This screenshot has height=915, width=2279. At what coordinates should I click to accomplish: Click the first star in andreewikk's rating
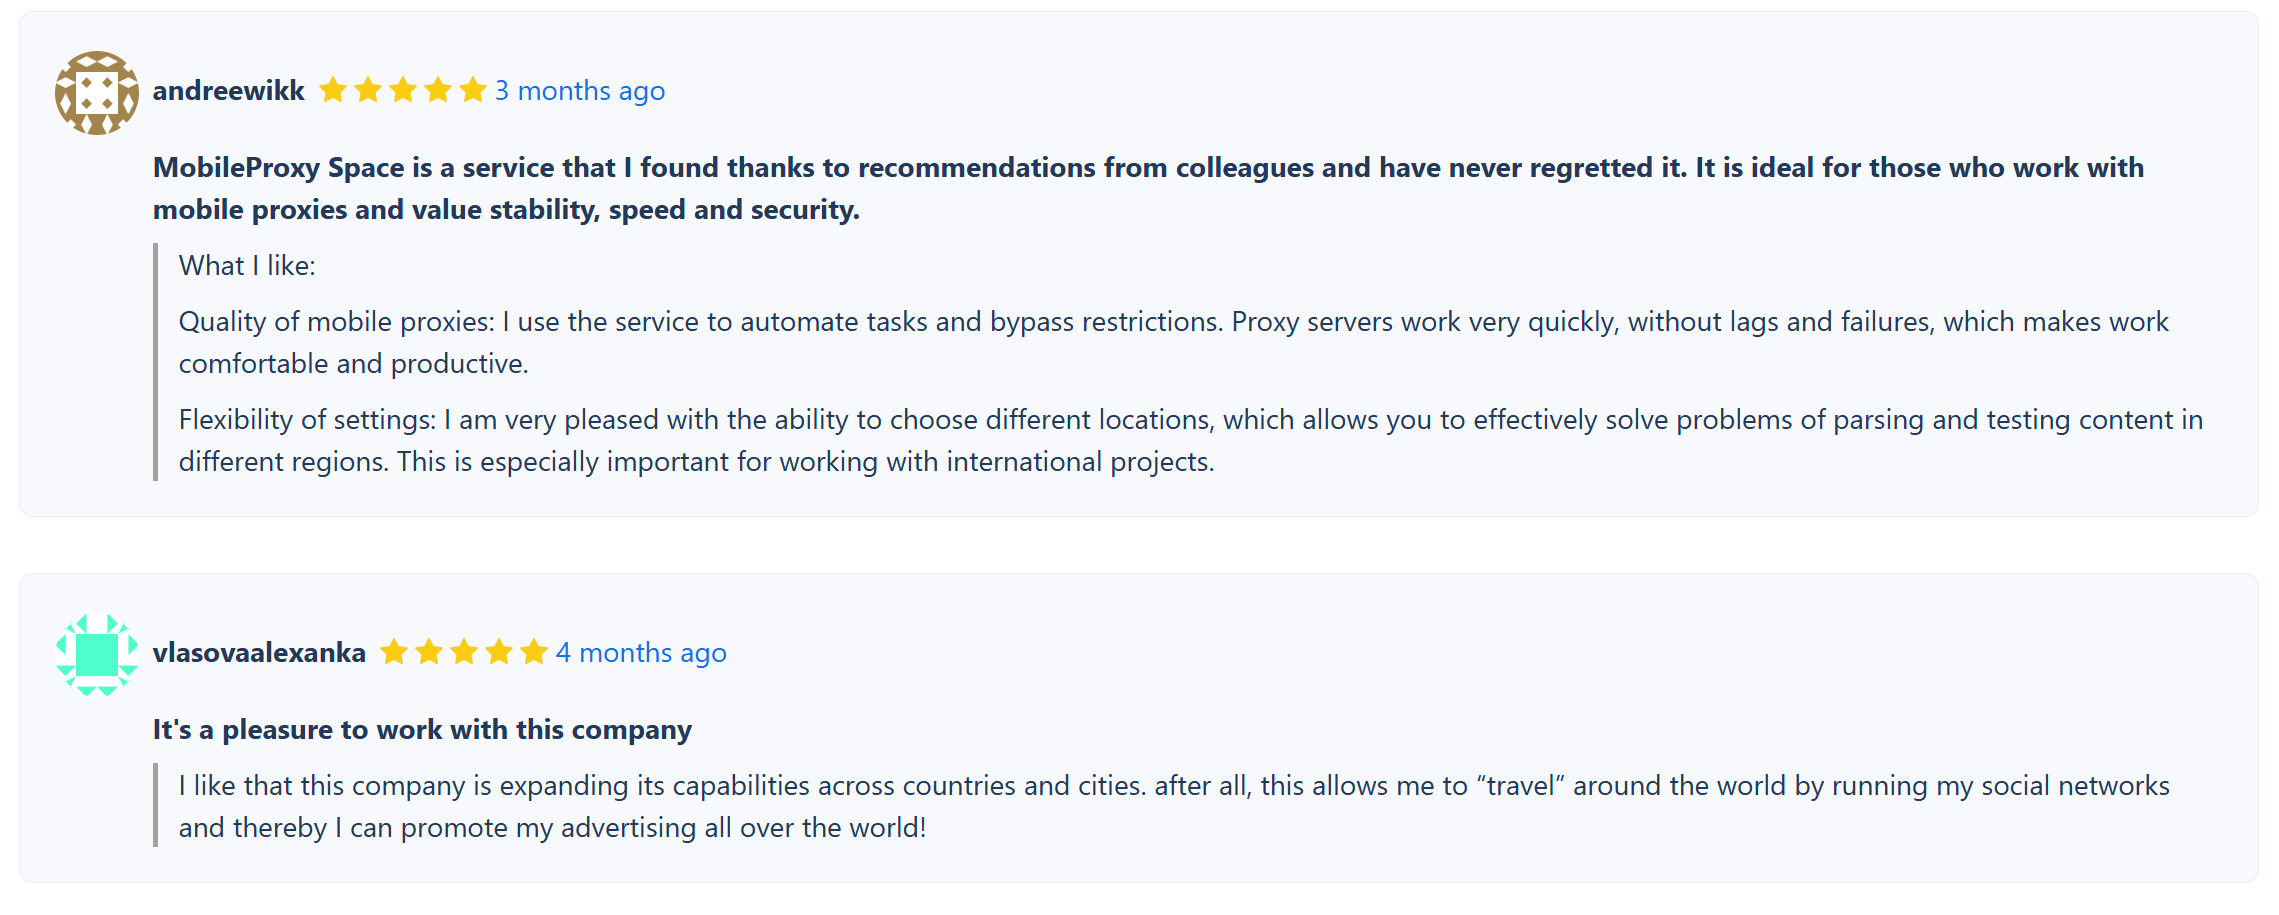(333, 91)
